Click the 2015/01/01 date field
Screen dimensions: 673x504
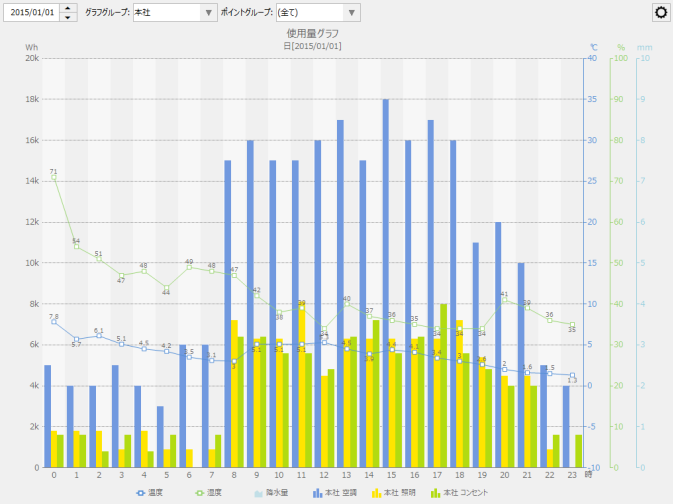pos(31,12)
